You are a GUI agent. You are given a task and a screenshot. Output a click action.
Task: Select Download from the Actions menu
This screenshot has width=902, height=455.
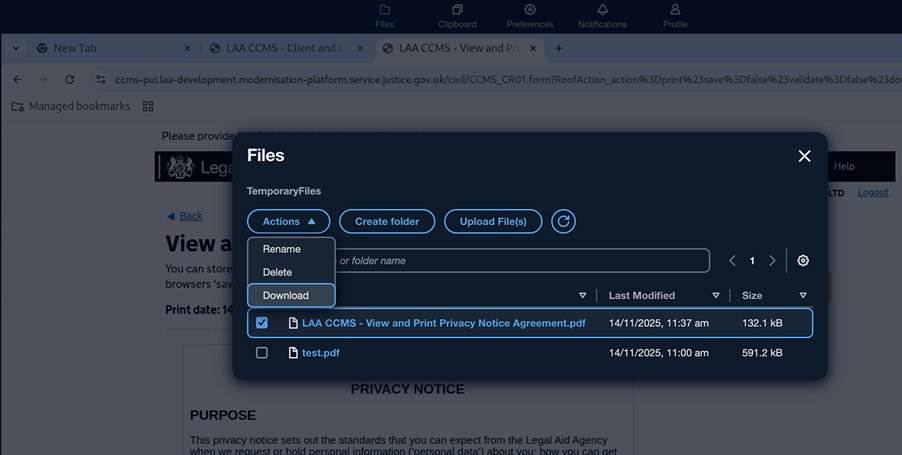(x=286, y=295)
